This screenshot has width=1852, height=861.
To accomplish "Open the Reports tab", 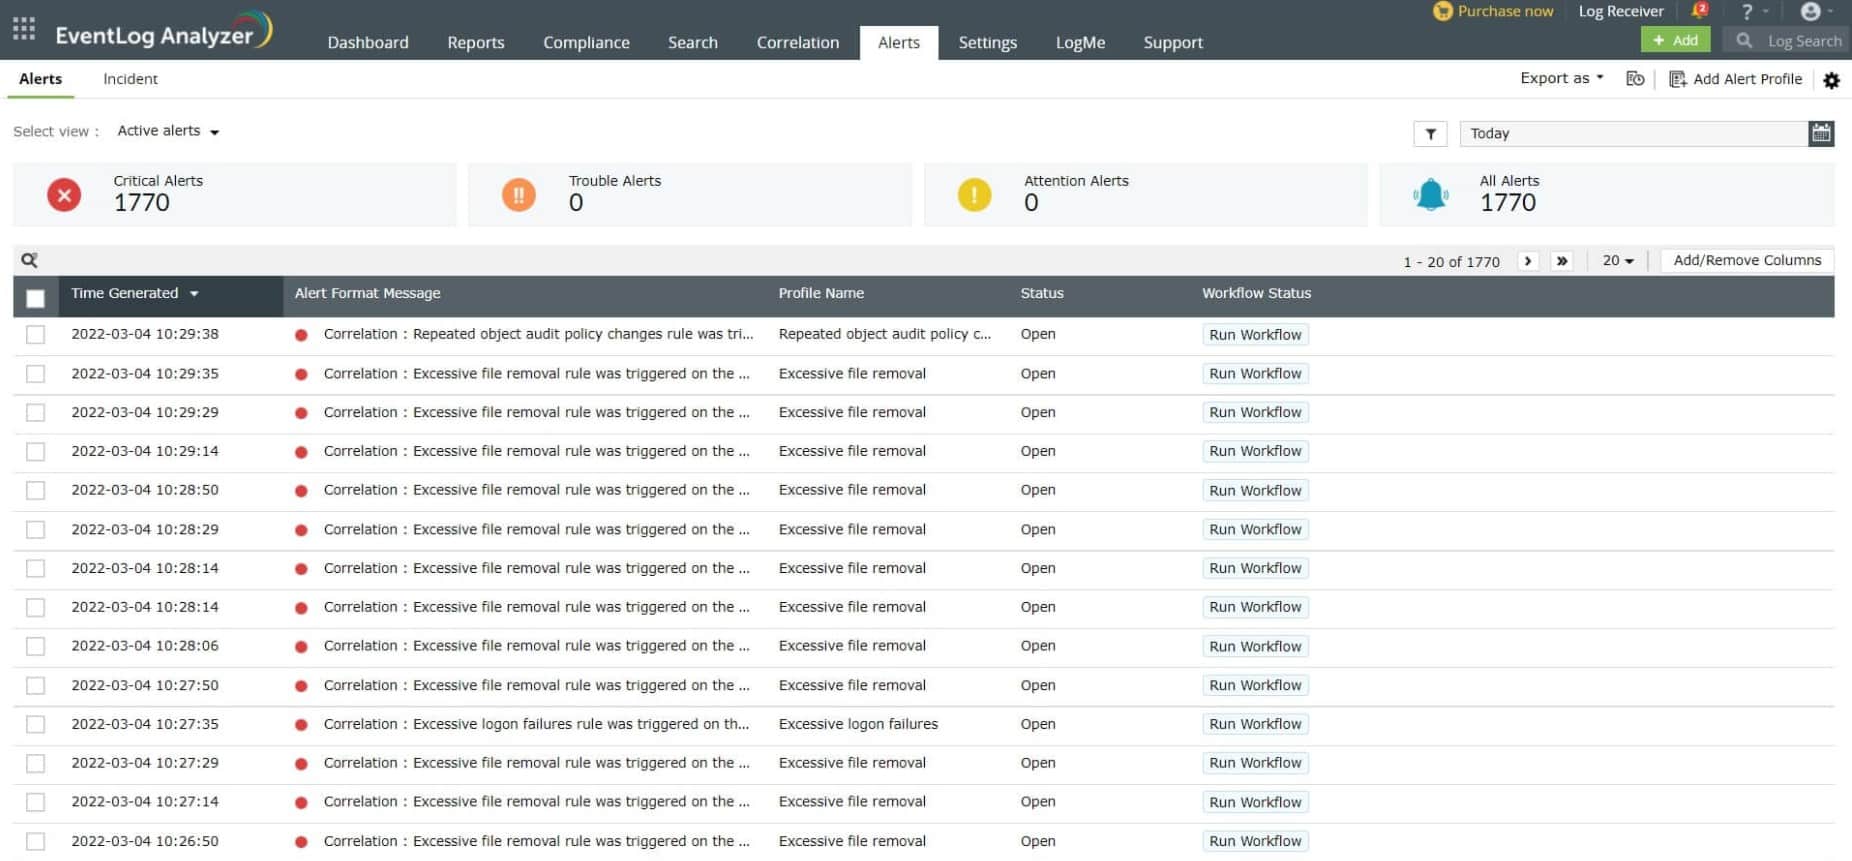I will [x=476, y=42].
